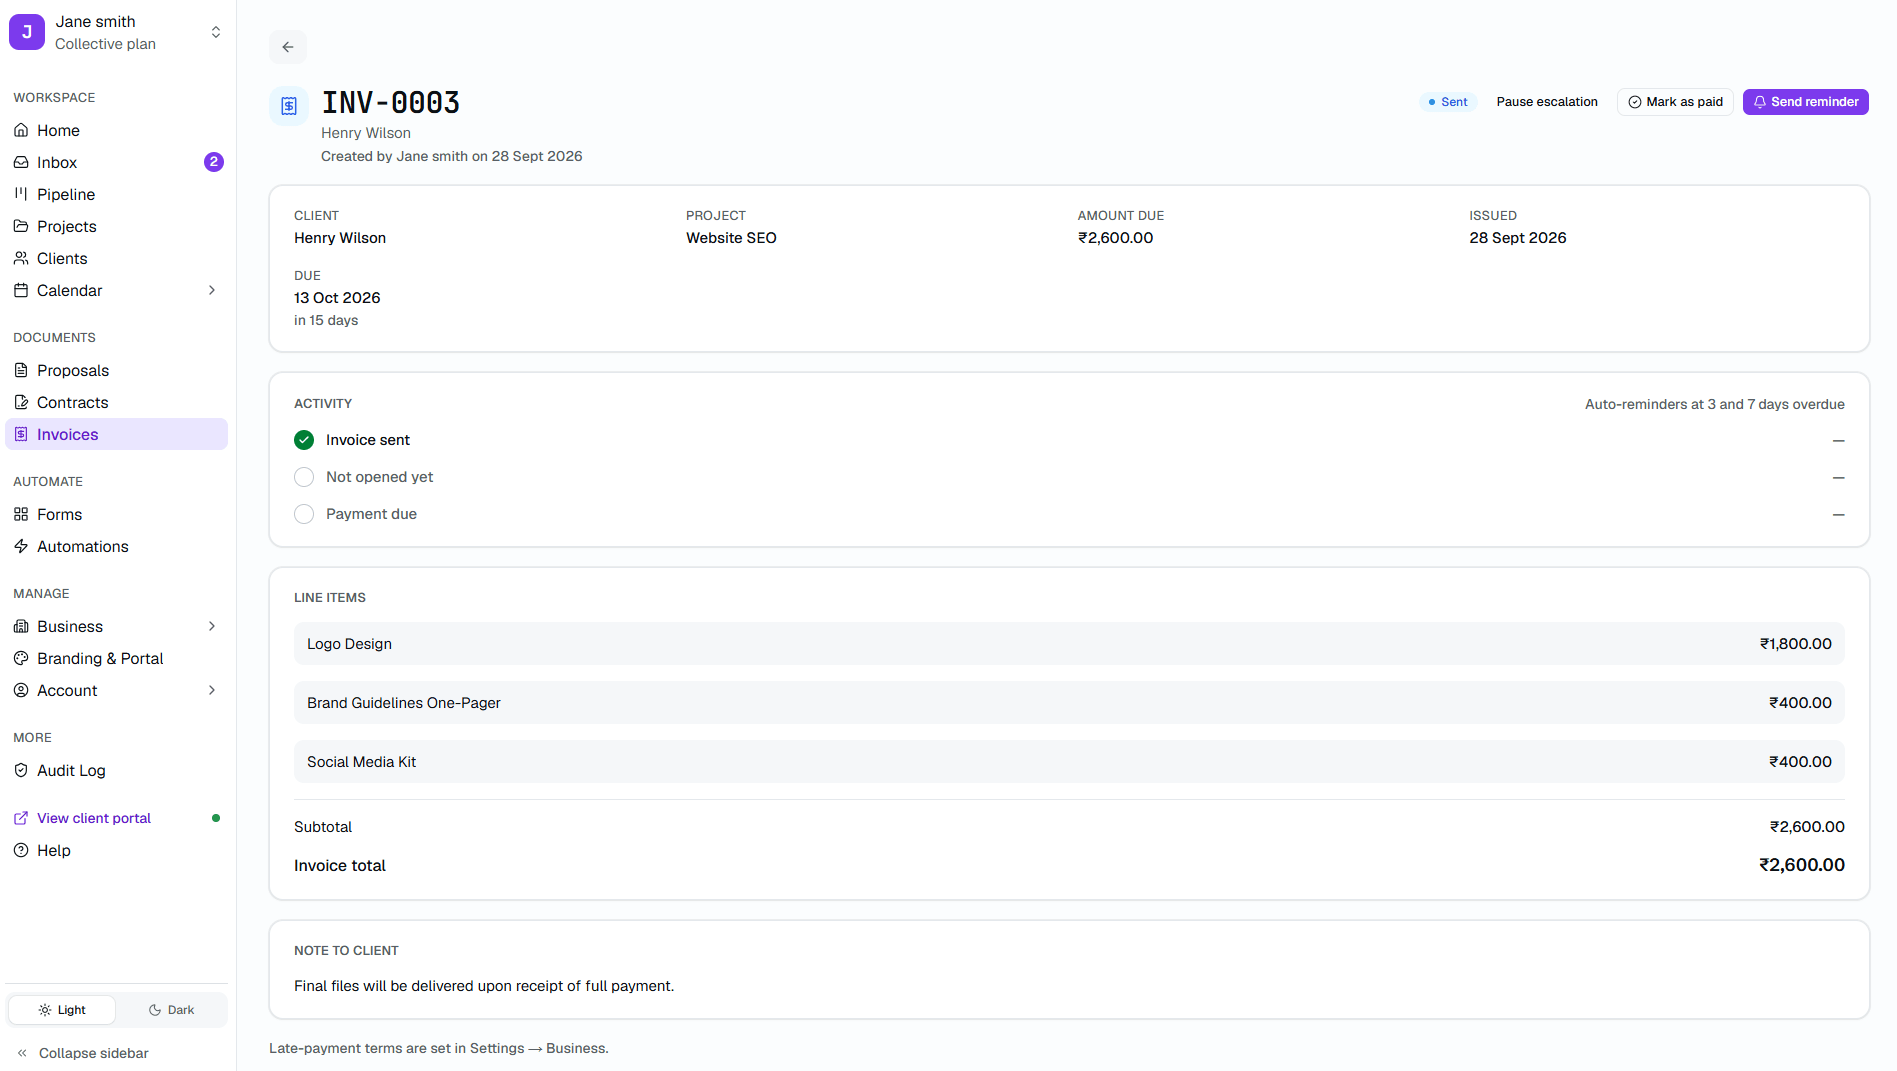Open the Account menu item
The height and width of the screenshot is (1071, 1897).
click(117, 690)
